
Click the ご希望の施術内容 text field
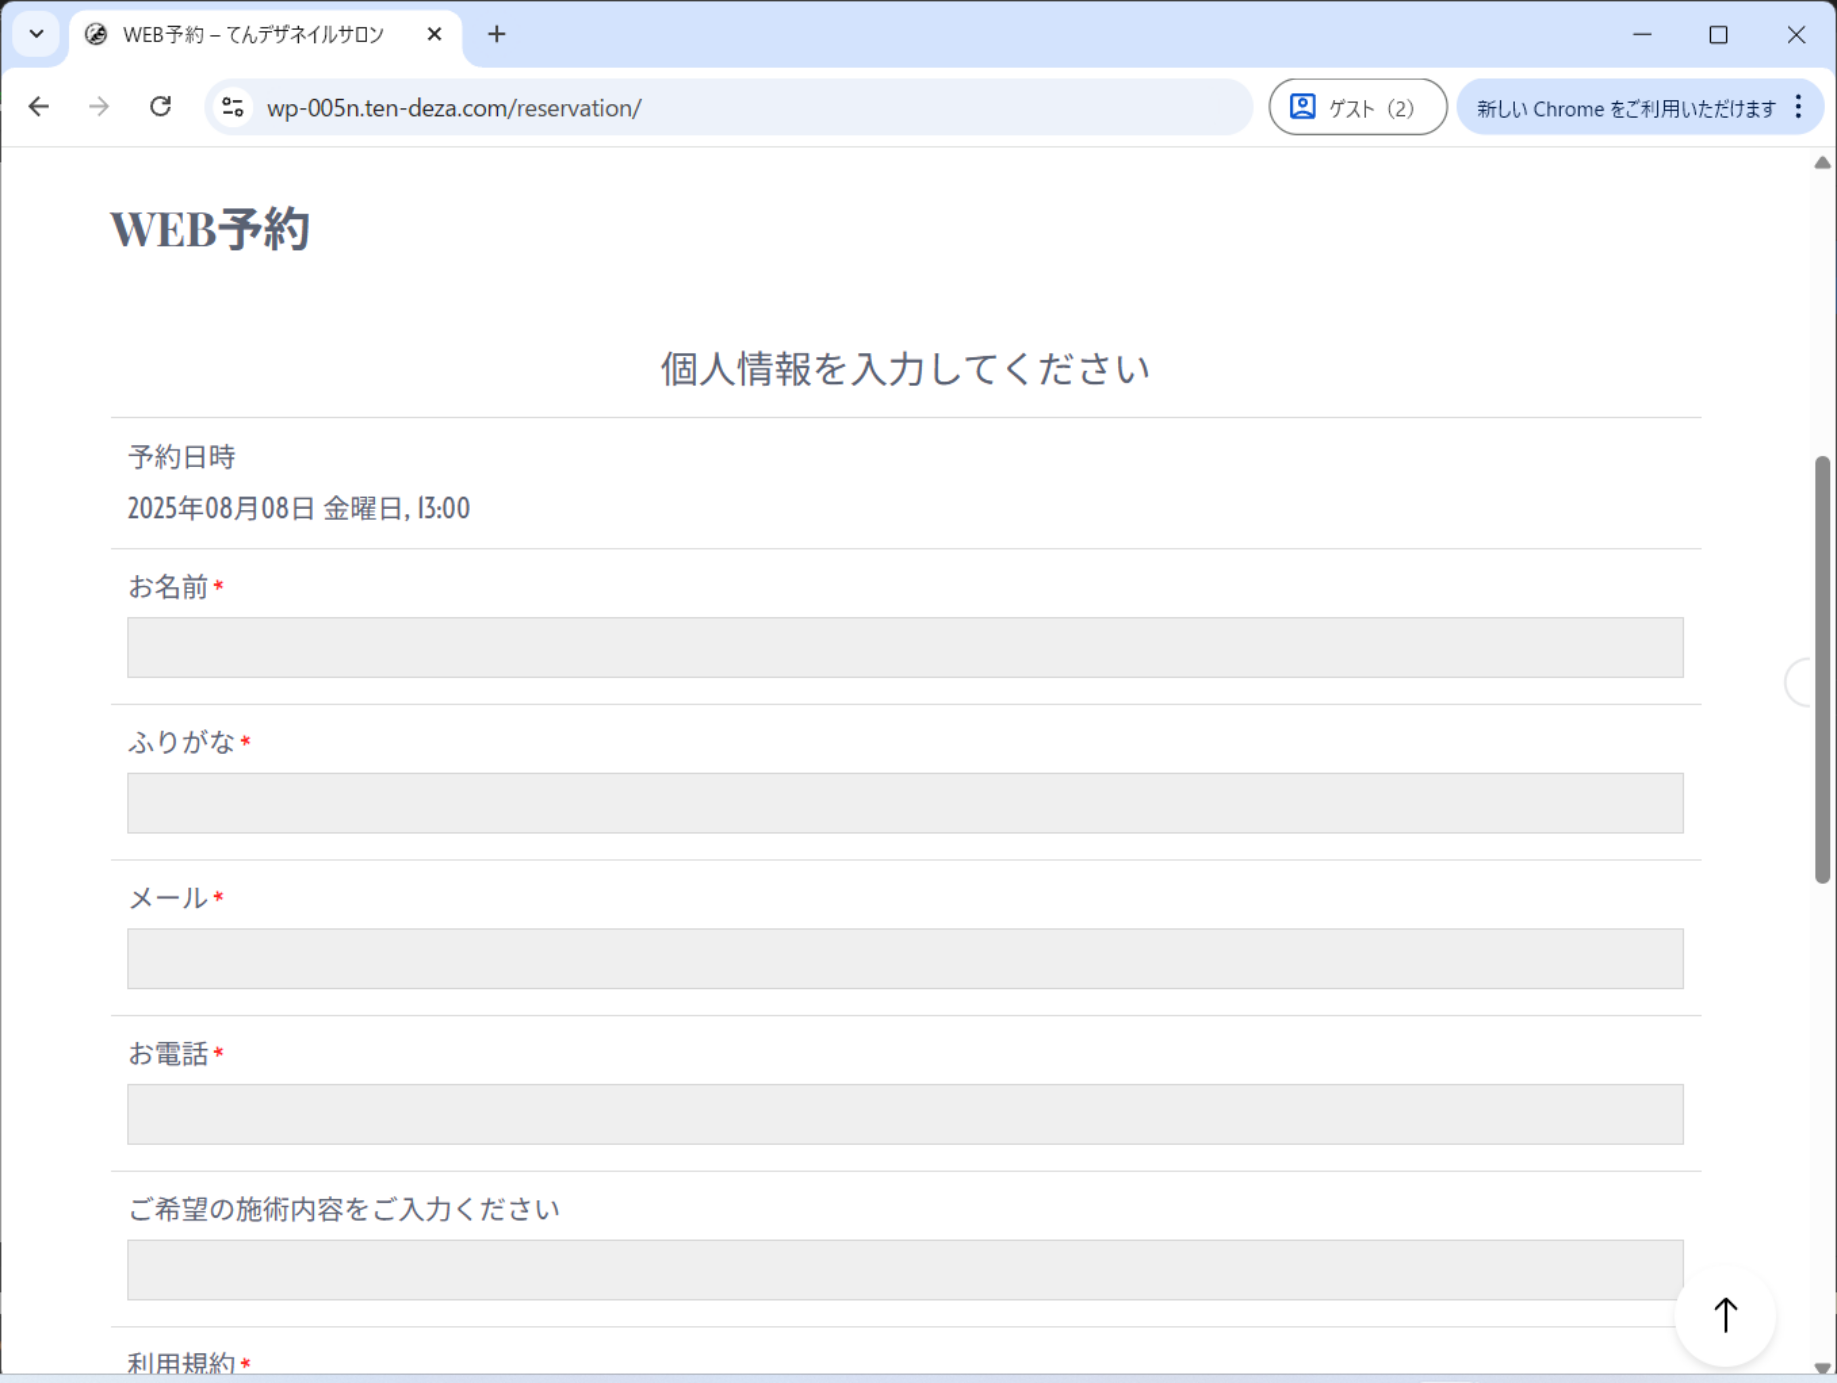tap(904, 1270)
